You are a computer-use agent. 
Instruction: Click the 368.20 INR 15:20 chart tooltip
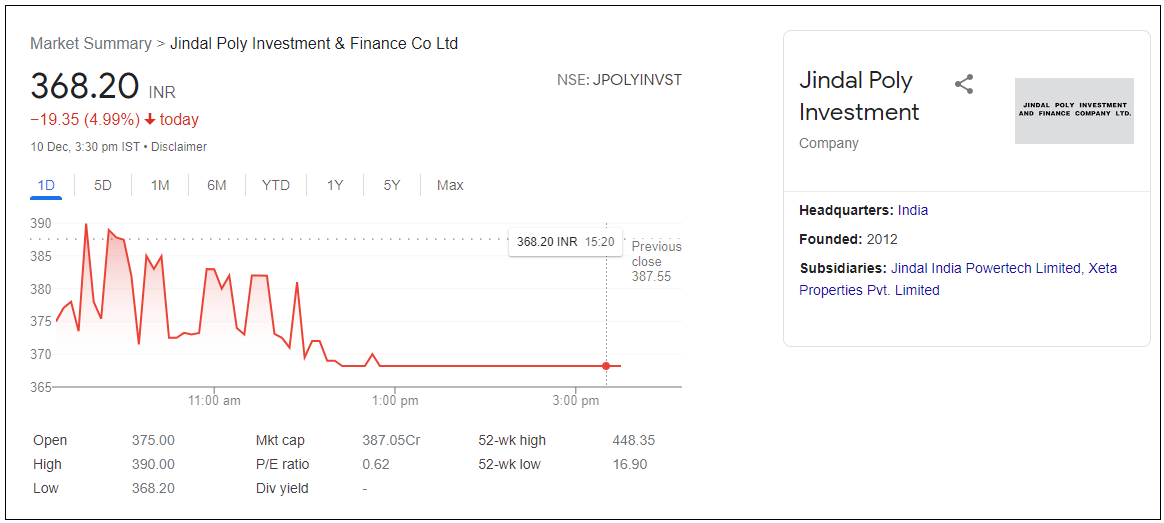point(565,242)
